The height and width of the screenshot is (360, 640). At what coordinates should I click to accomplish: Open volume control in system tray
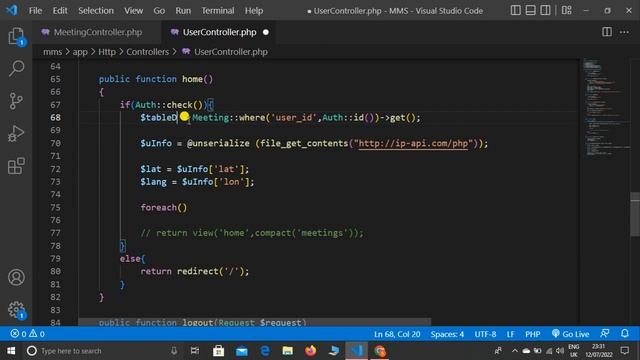click(x=560, y=351)
